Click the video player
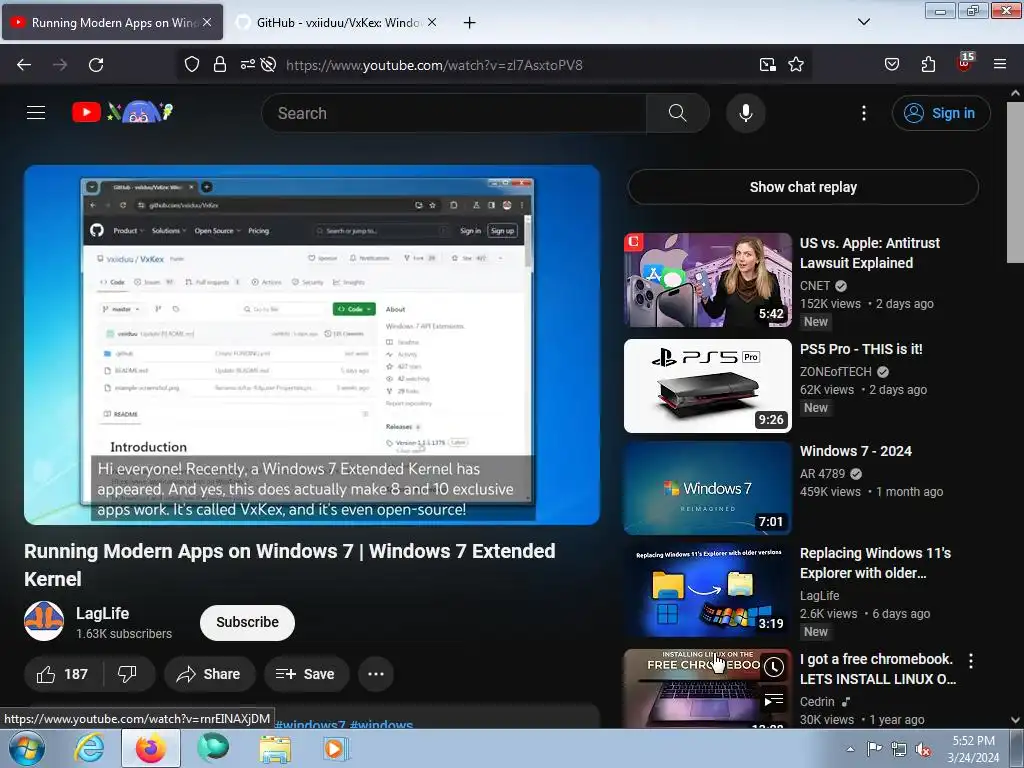 coord(312,344)
